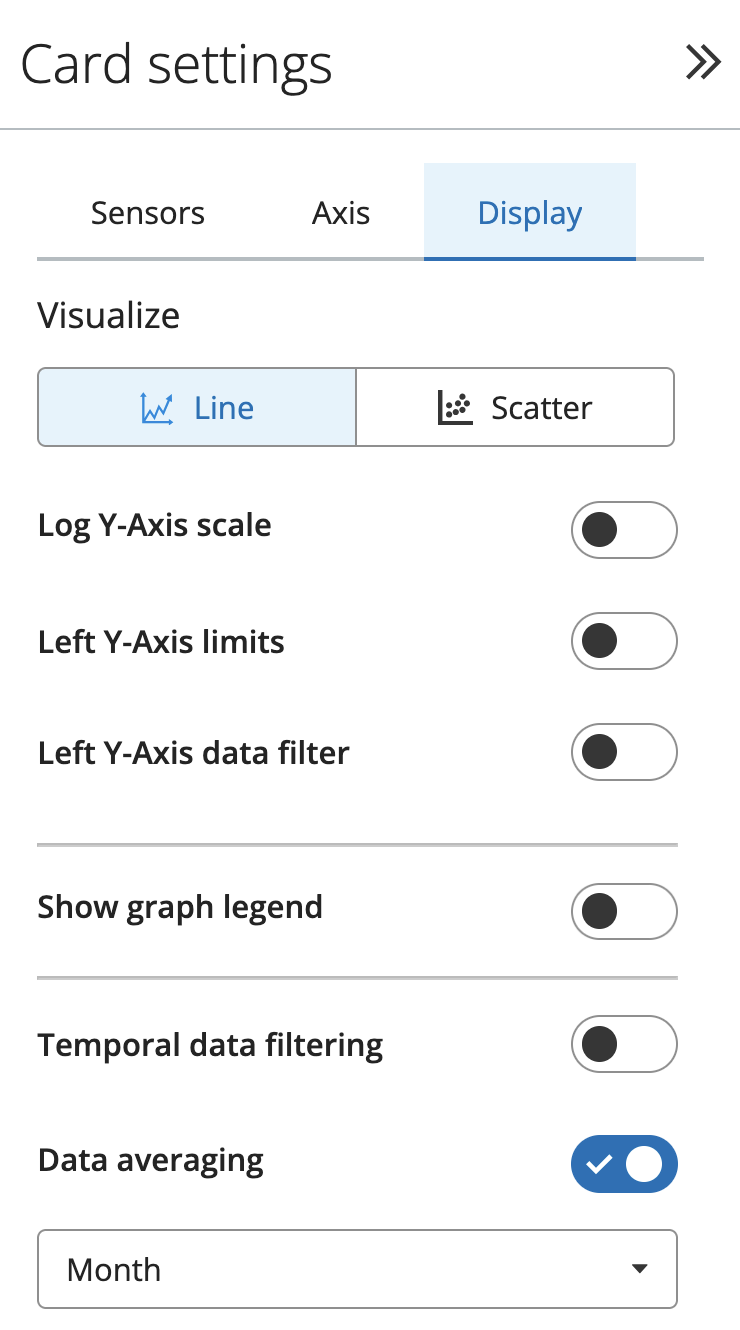This screenshot has width=740, height=1330.
Task: Switch to the Sensors tab
Action: click(147, 212)
